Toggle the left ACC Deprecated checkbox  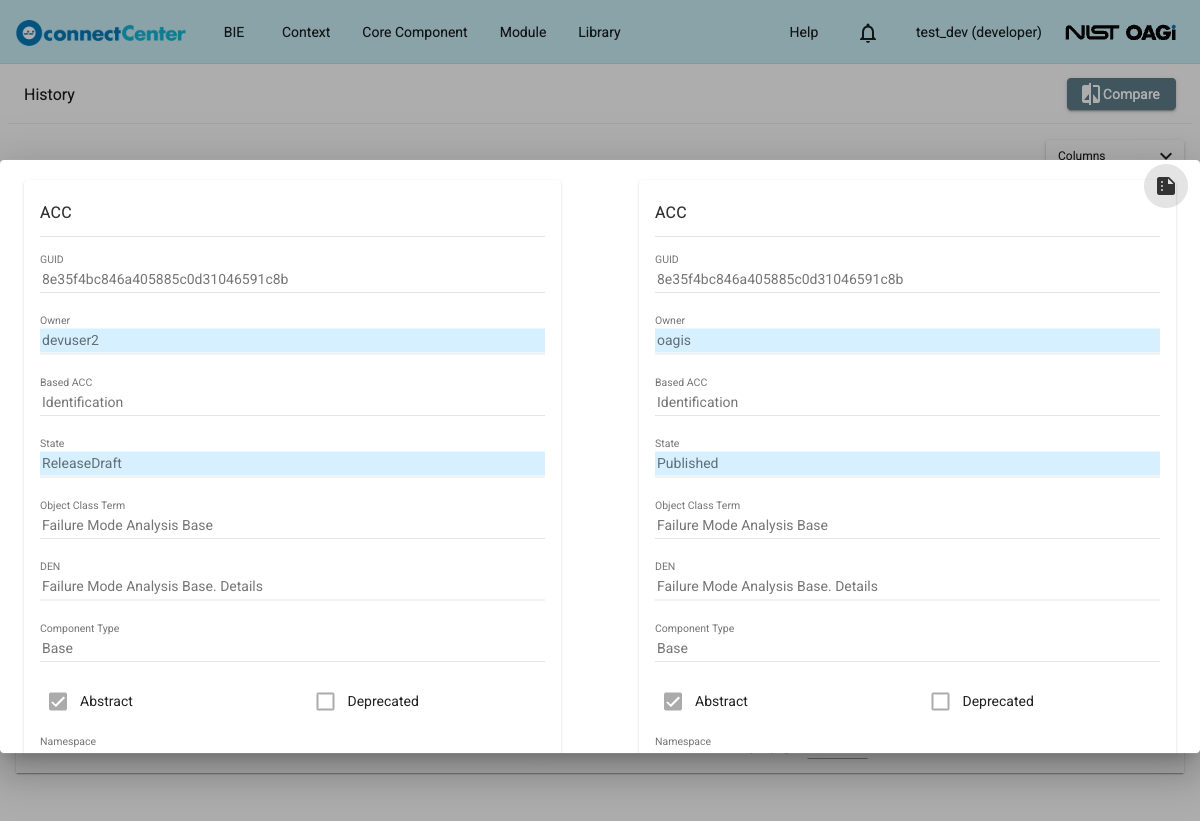[325, 701]
